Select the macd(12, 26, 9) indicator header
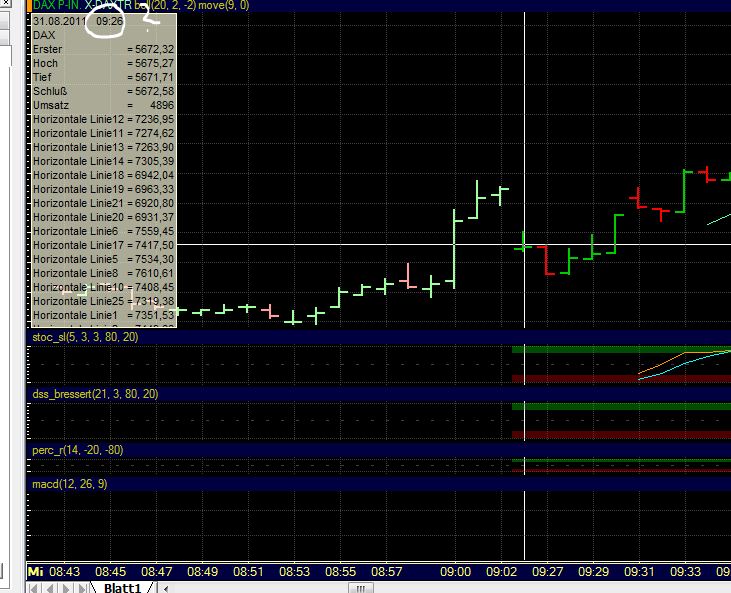The height and width of the screenshot is (593, 731). coord(69,484)
